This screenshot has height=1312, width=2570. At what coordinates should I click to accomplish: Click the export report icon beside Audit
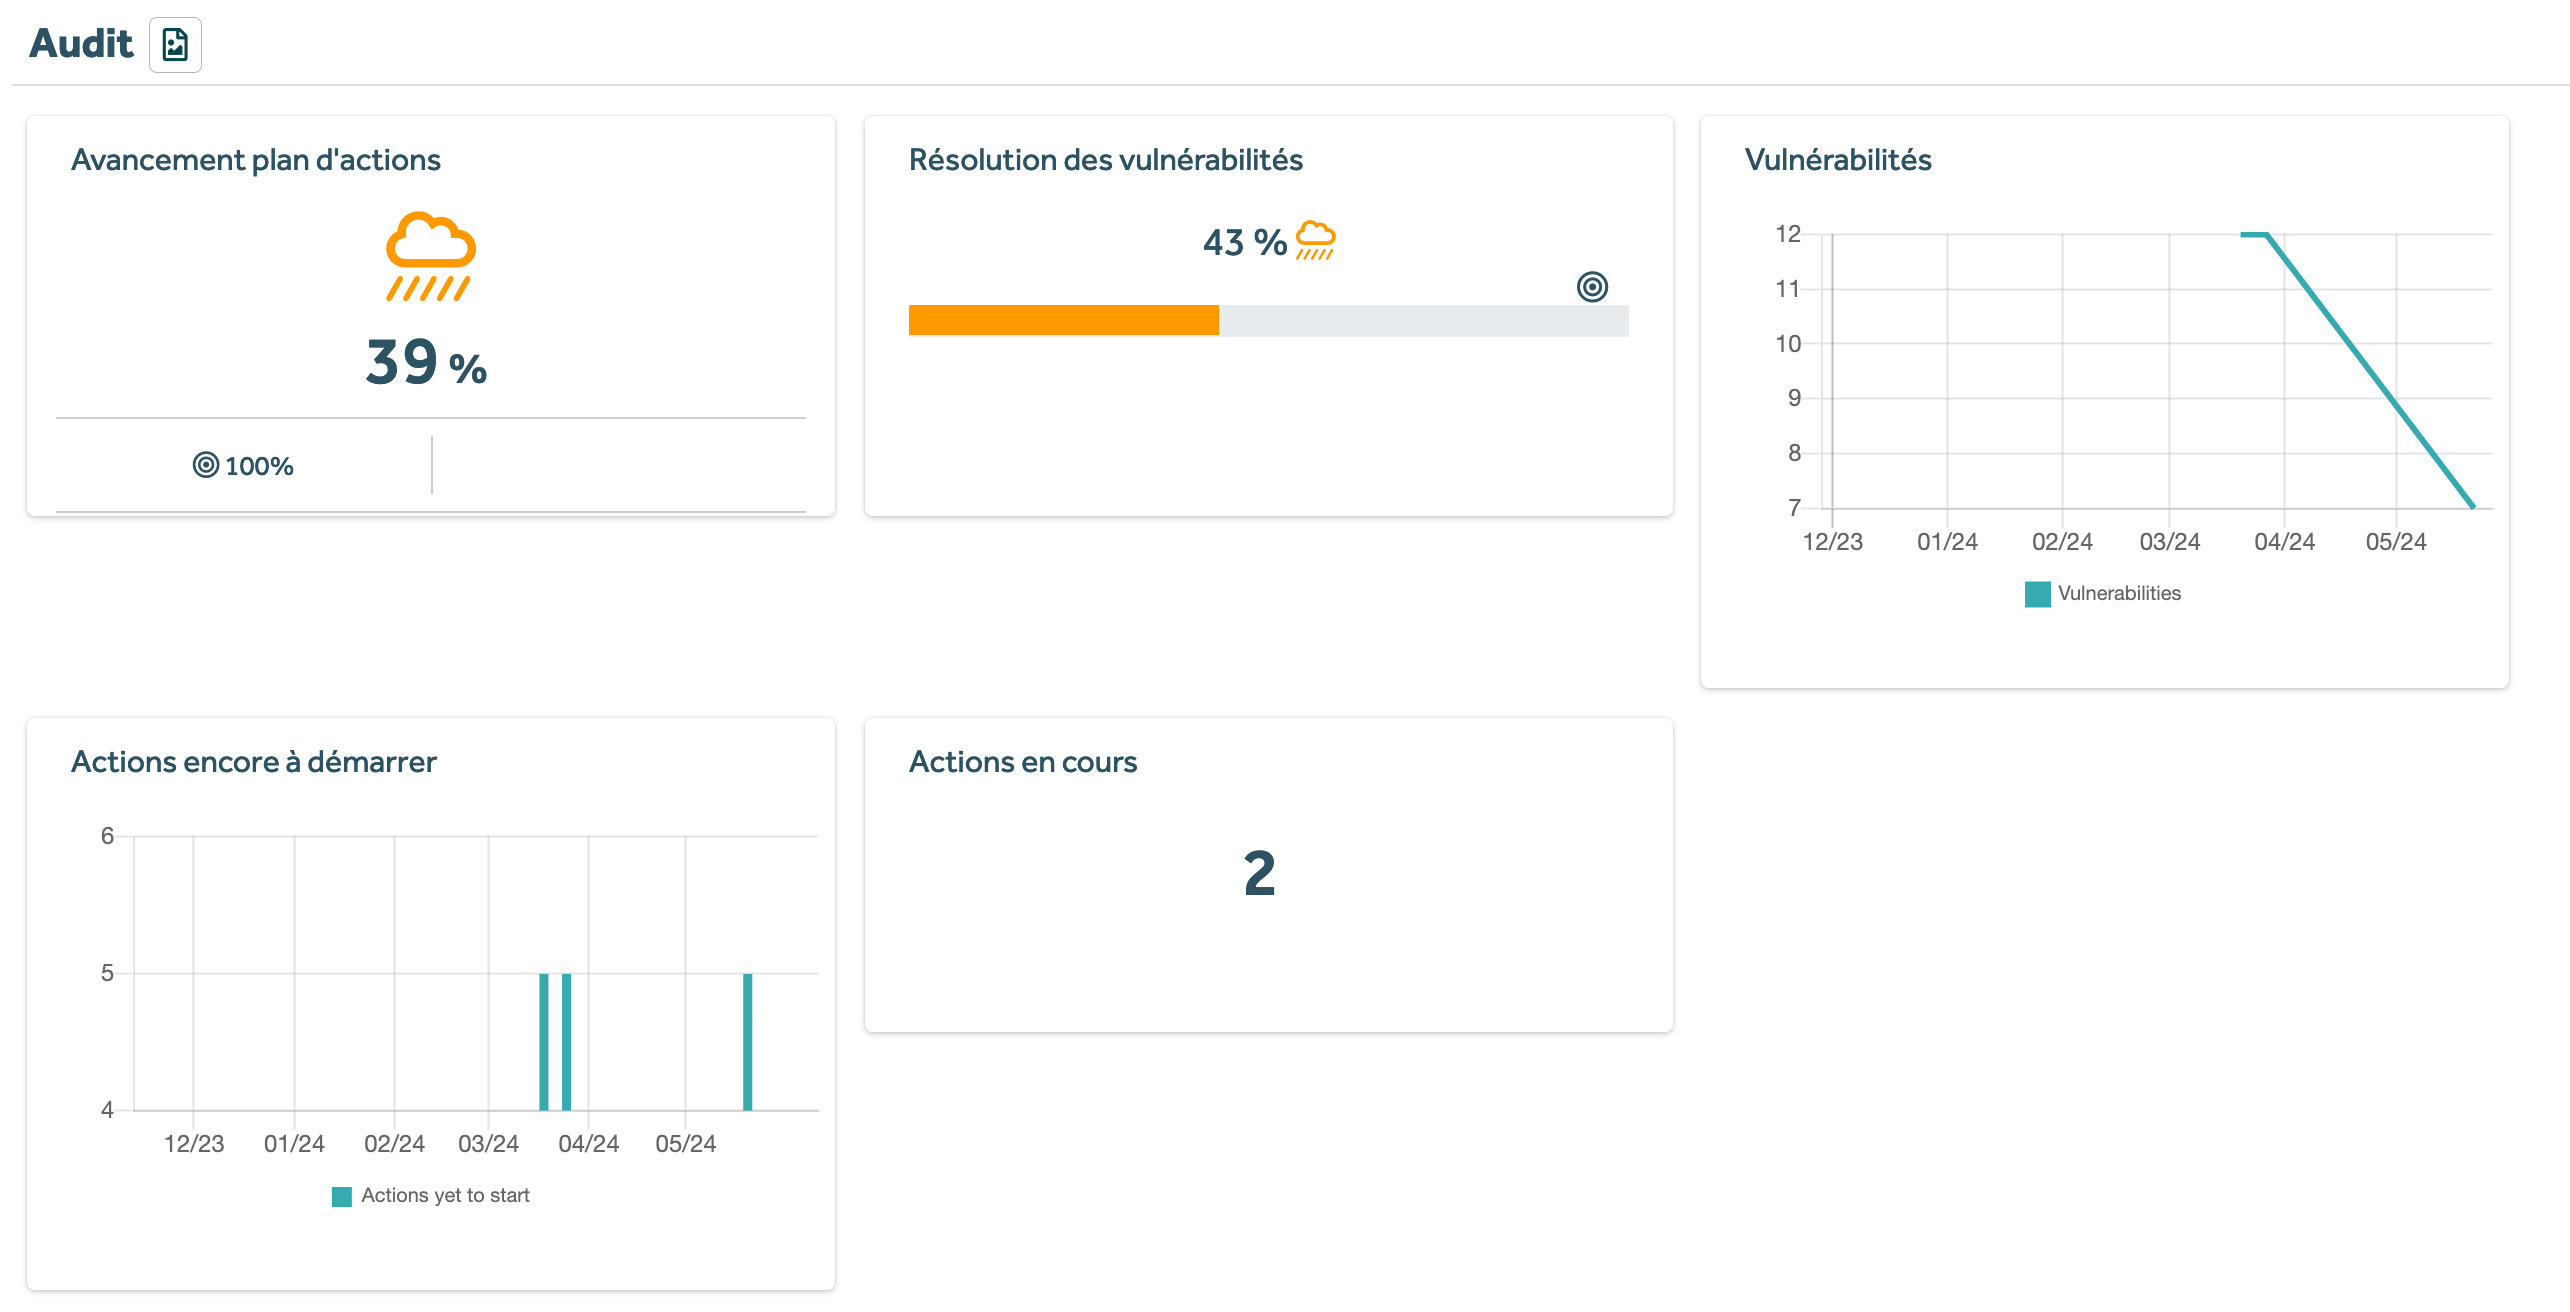(x=175, y=45)
